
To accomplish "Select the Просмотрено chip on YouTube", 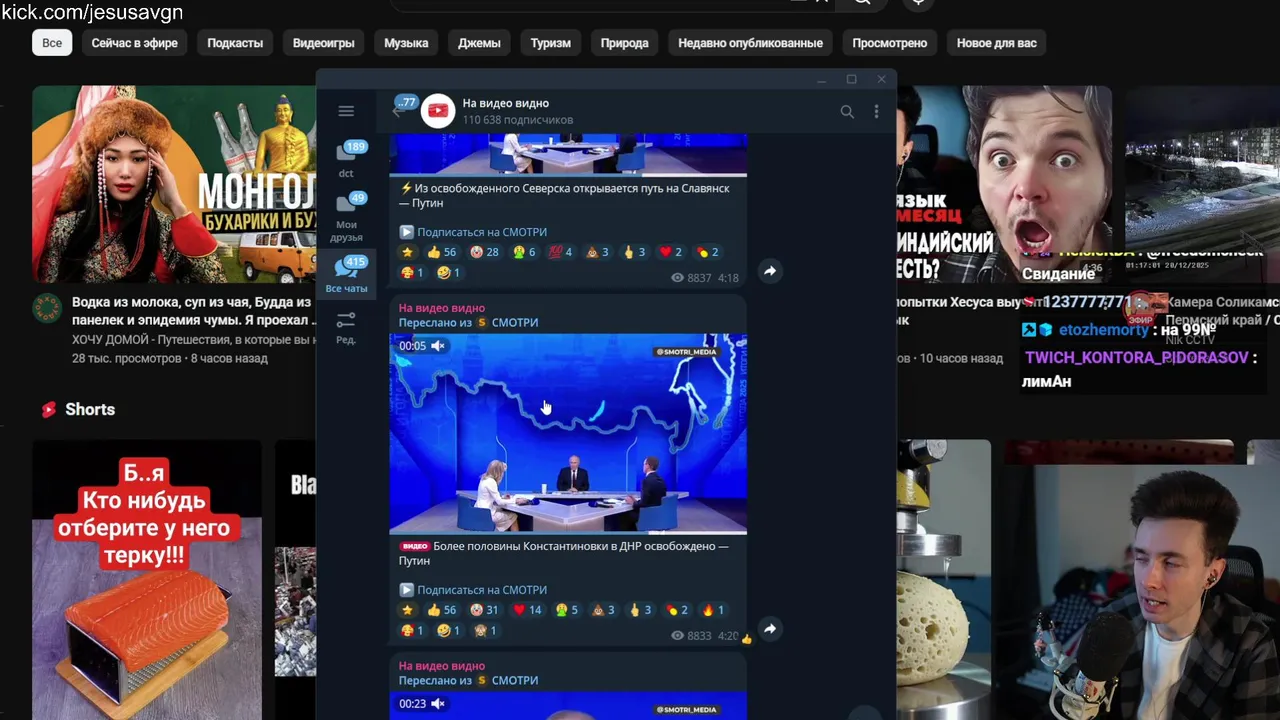I will tap(890, 43).
